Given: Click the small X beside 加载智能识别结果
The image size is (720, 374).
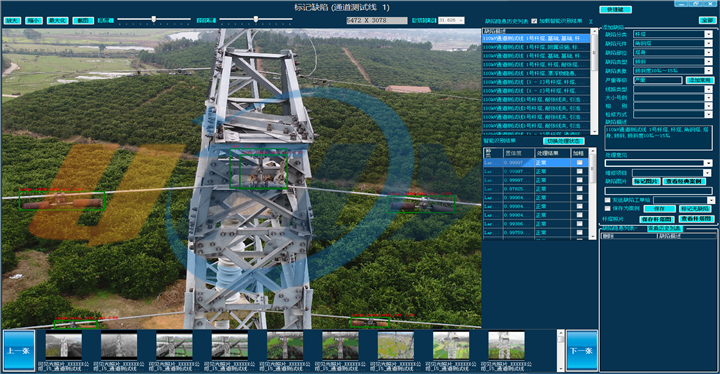Looking at the screenshot, I should point(591,21).
